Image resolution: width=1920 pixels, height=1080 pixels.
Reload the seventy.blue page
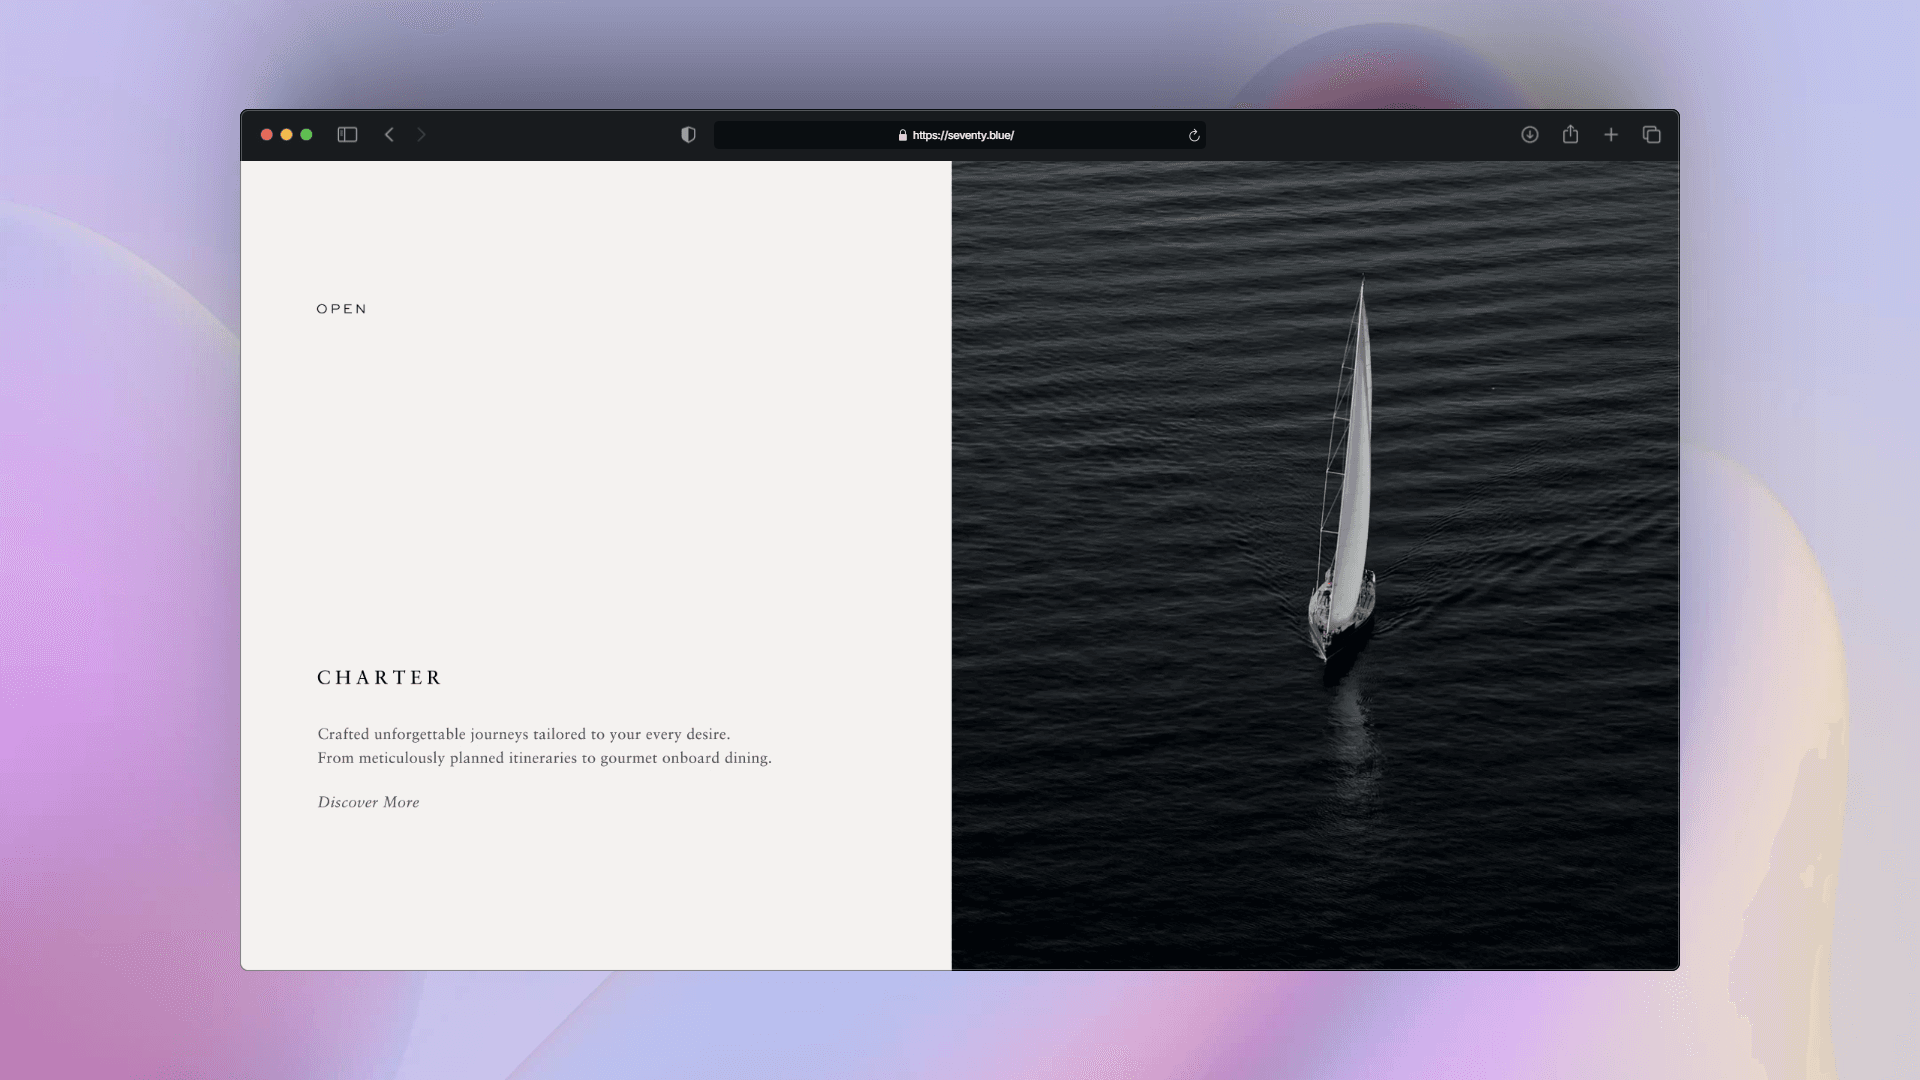pos(1193,135)
